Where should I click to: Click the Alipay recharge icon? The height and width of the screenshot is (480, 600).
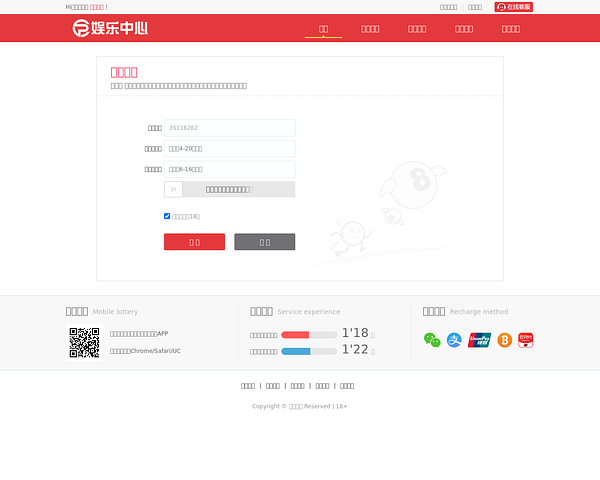[454, 340]
